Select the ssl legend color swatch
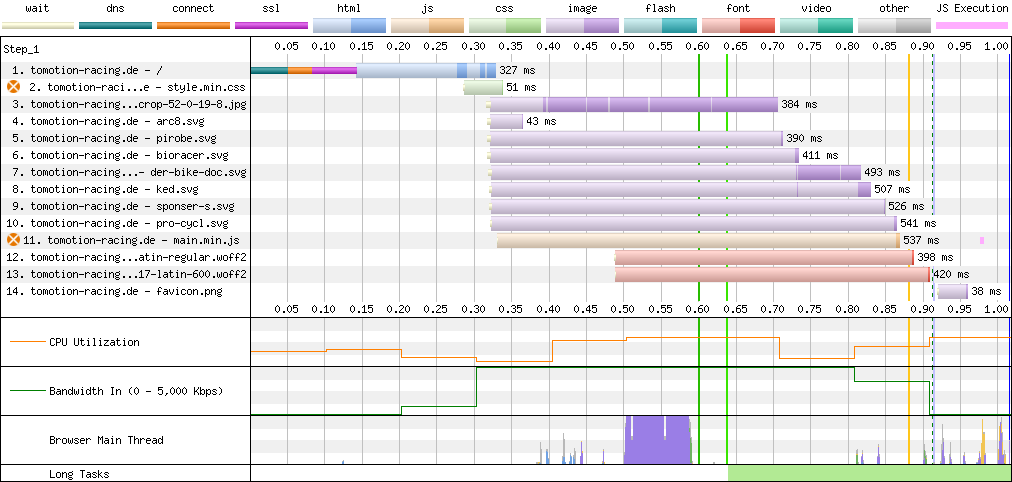 point(271,26)
